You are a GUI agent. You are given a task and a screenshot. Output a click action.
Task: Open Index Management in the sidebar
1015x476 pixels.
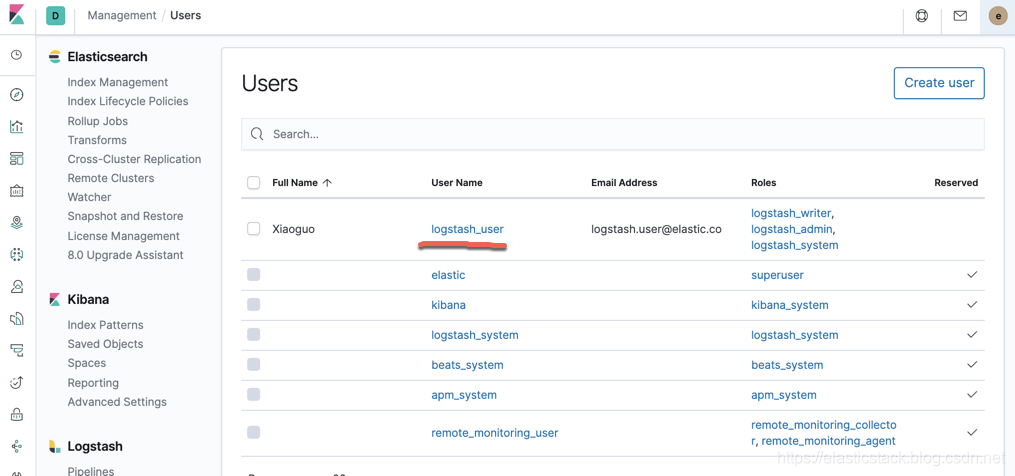pyautogui.click(x=118, y=82)
